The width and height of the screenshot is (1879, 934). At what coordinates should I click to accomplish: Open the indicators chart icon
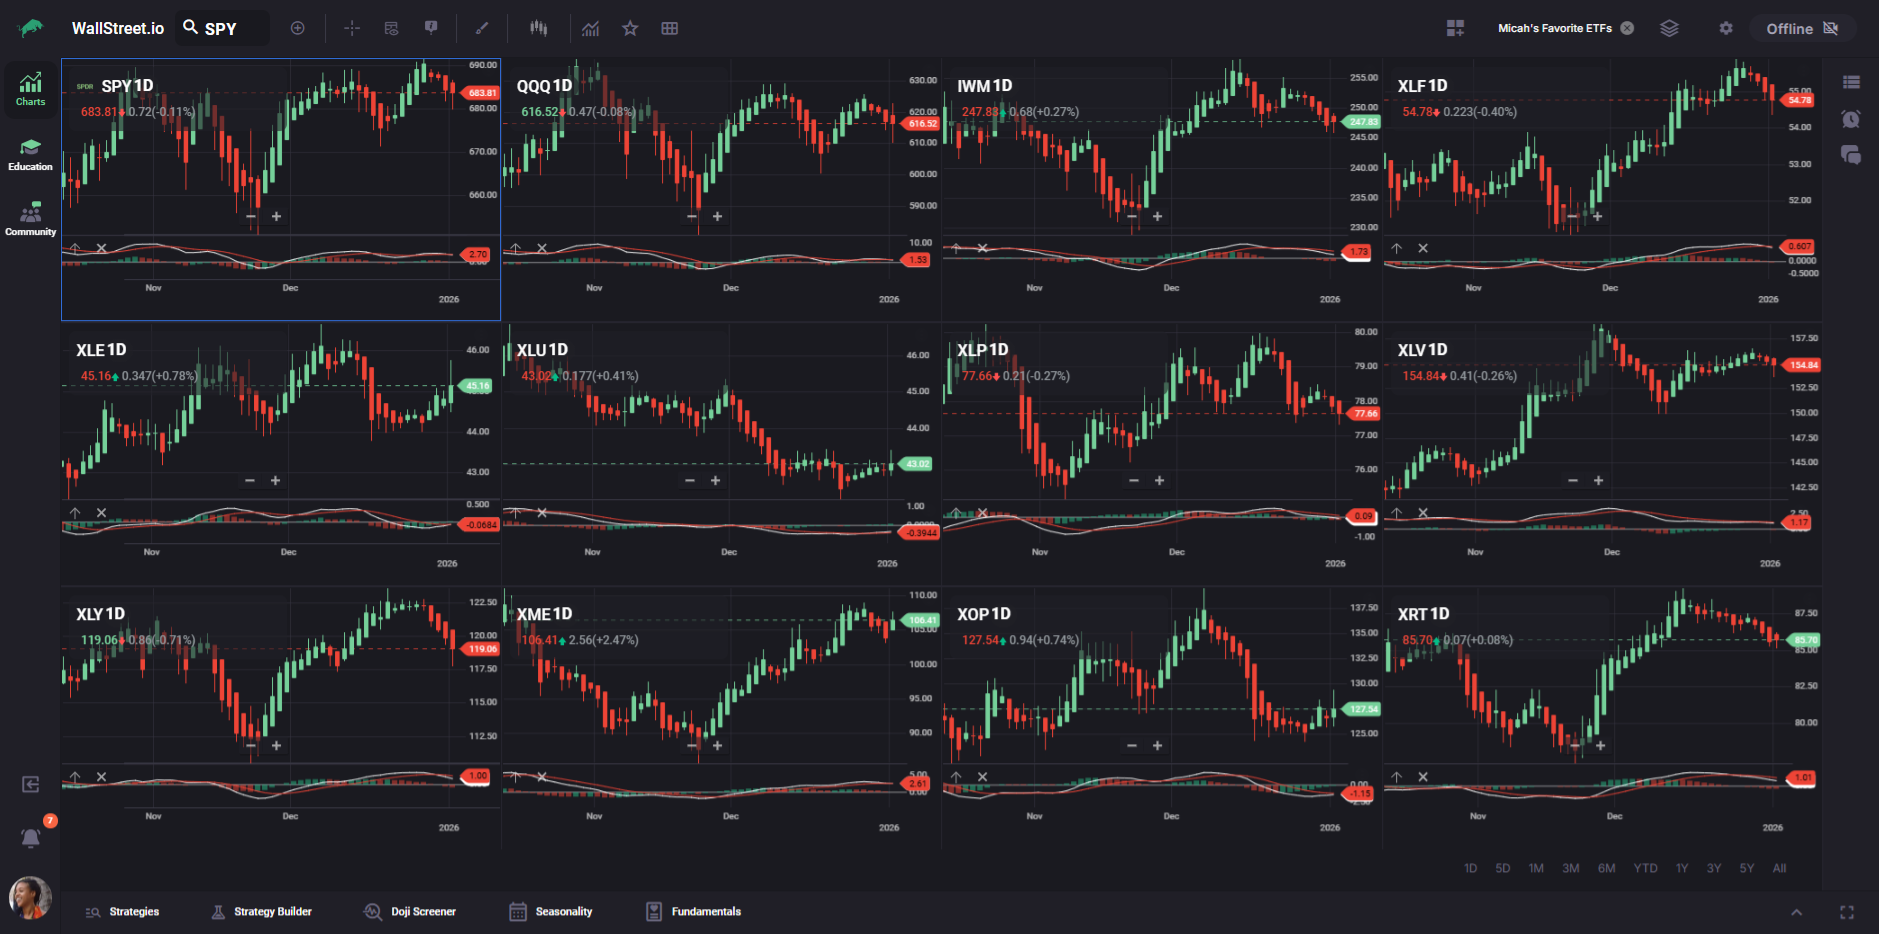(x=591, y=28)
